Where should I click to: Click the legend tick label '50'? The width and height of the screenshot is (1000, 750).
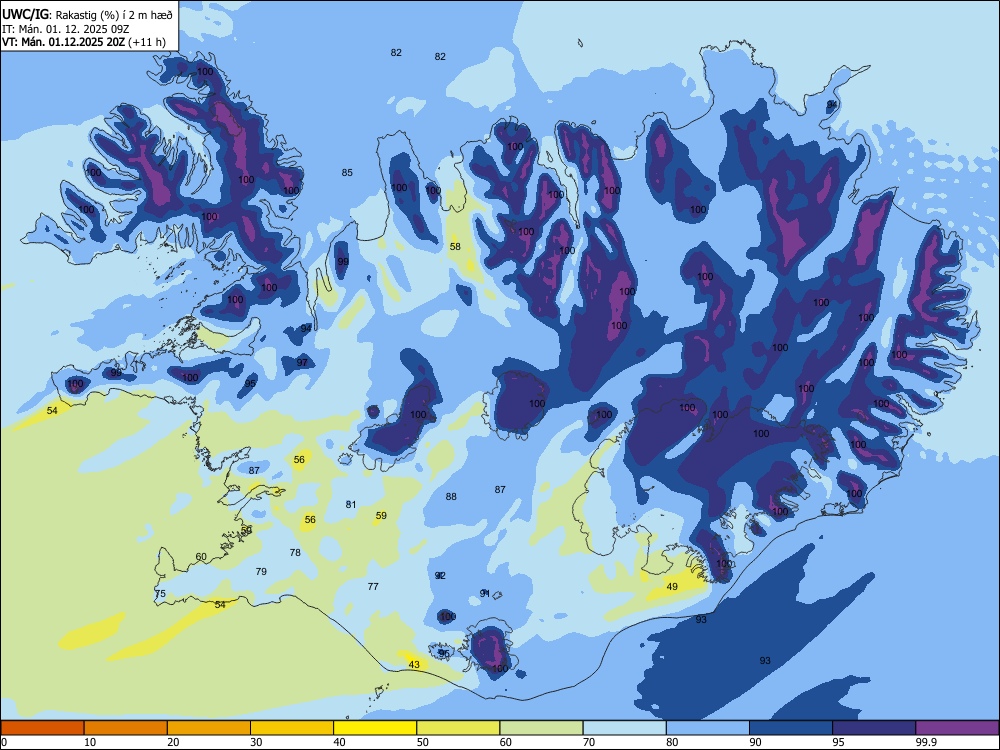pos(423,742)
